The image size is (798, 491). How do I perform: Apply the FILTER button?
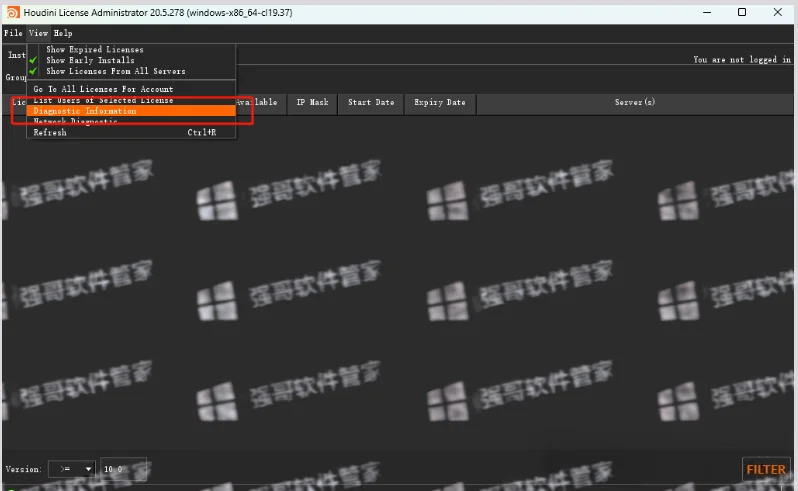[x=766, y=469]
